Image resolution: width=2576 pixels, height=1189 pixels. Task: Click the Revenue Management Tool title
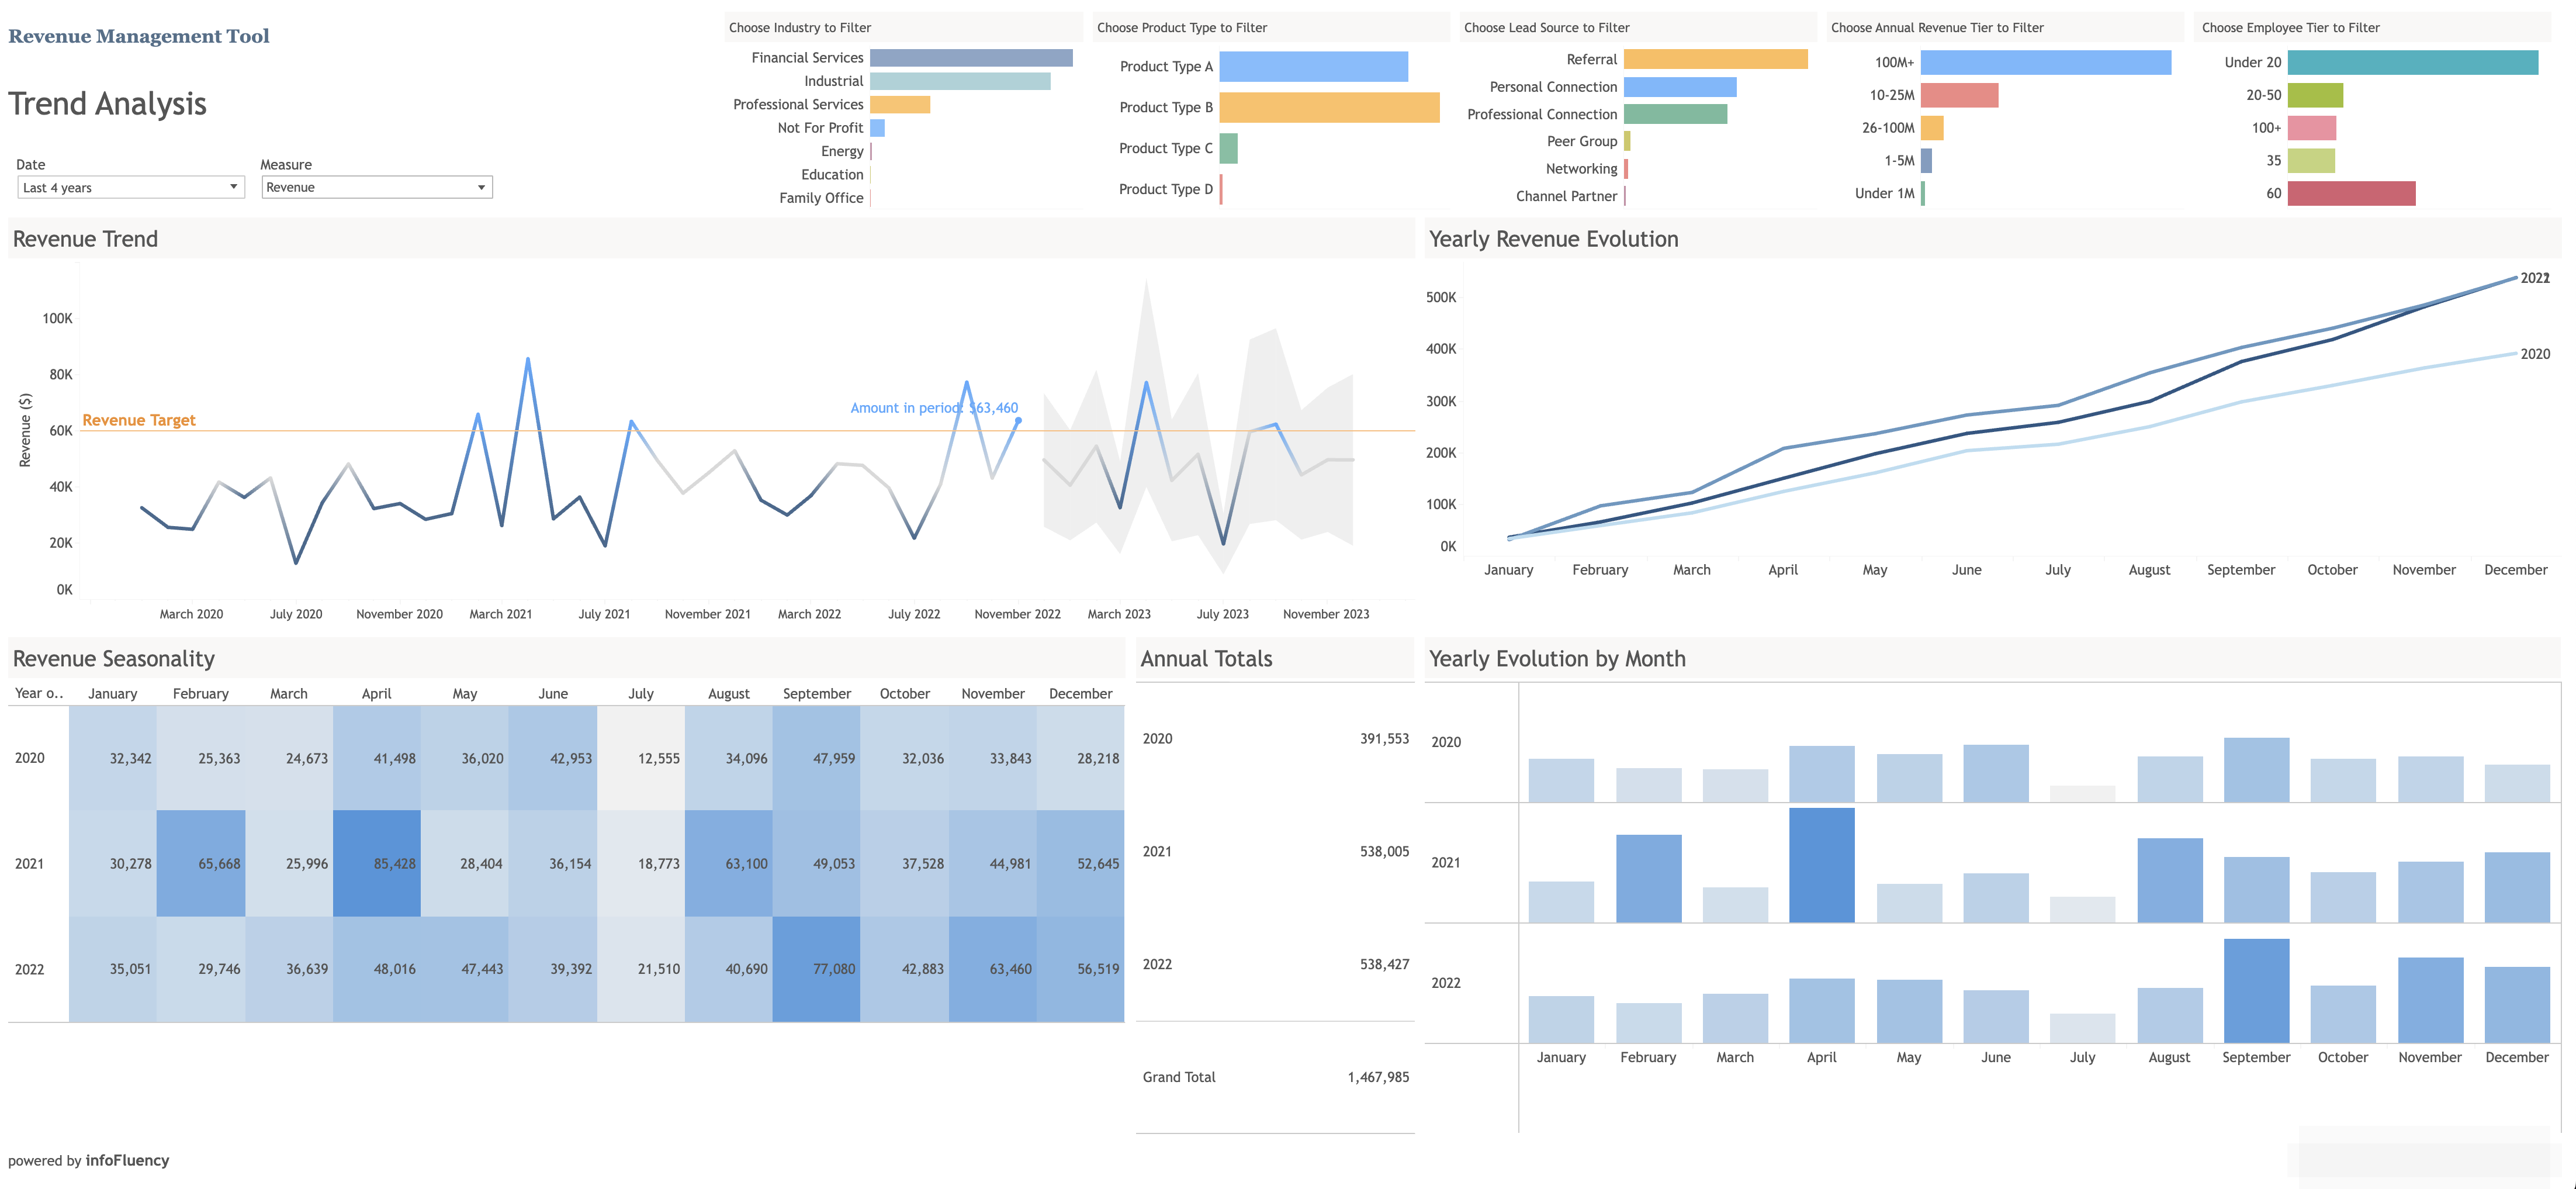click(x=138, y=35)
